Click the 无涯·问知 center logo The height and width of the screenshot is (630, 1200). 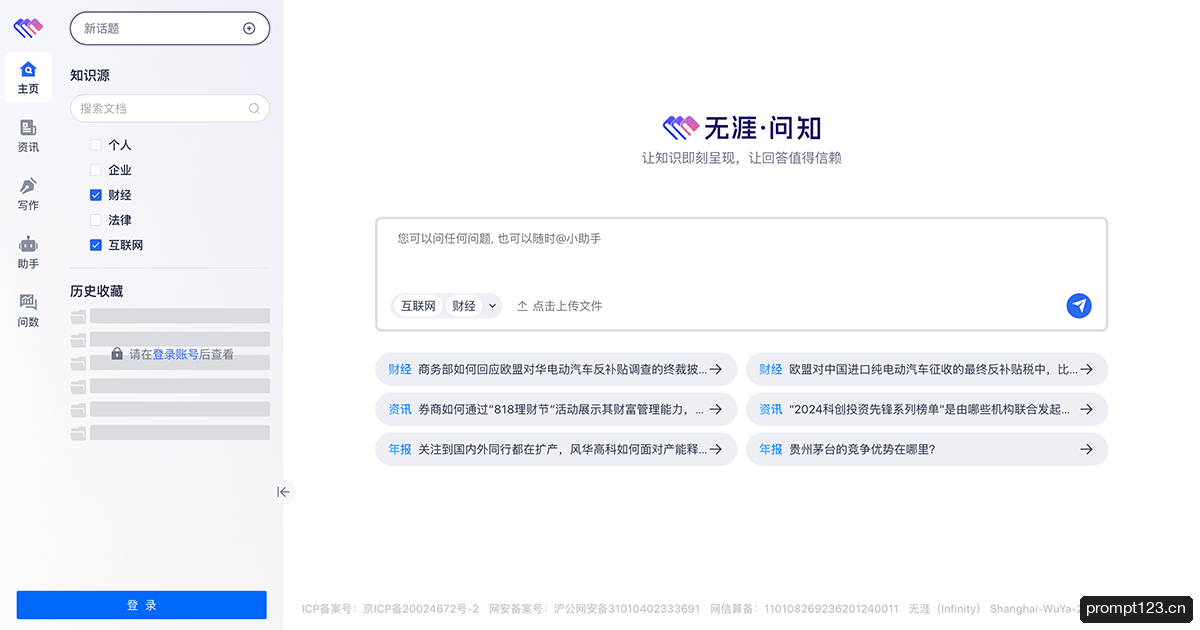click(742, 127)
